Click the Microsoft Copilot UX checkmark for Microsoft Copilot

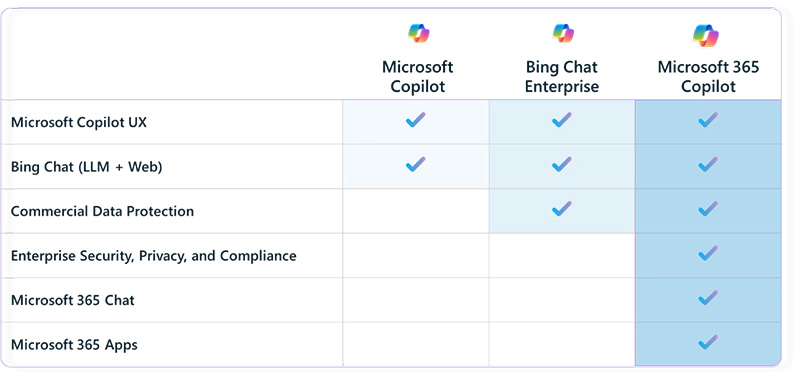415,120
